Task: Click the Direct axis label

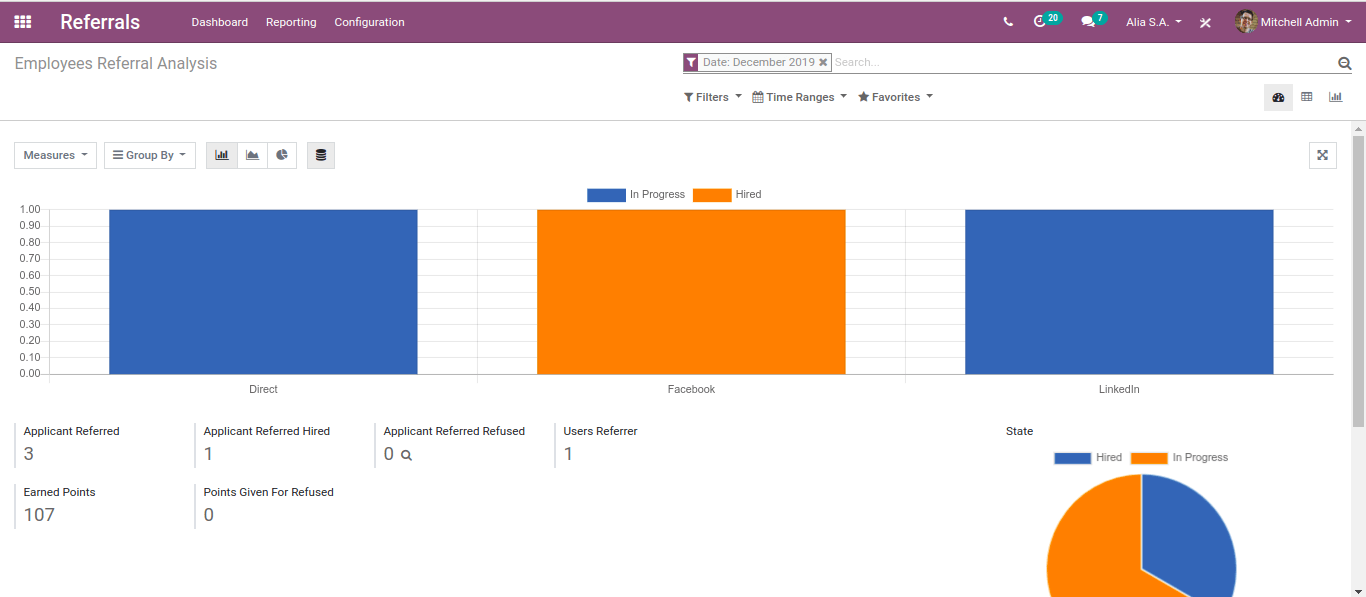Action: click(263, 389)
